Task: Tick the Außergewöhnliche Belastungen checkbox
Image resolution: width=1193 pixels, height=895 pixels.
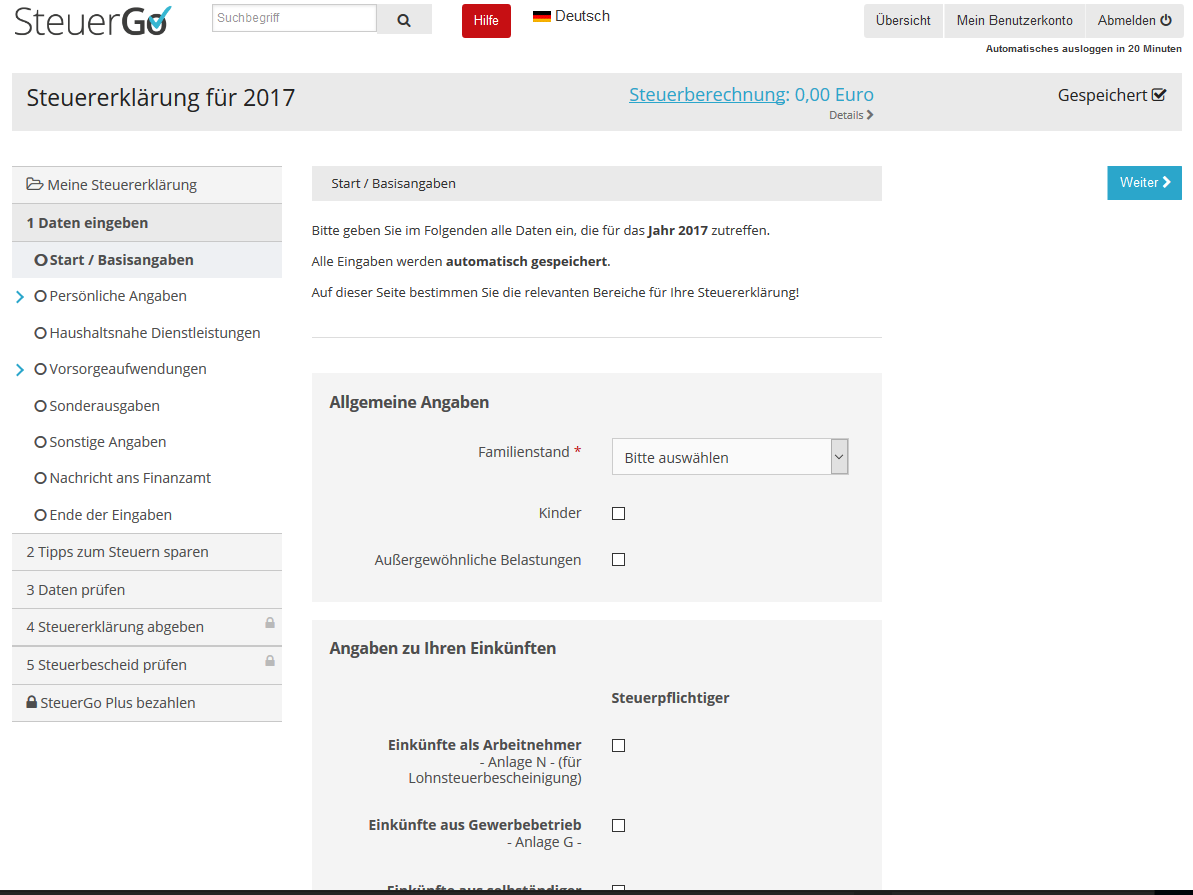Action: click(x=619, y=559)
